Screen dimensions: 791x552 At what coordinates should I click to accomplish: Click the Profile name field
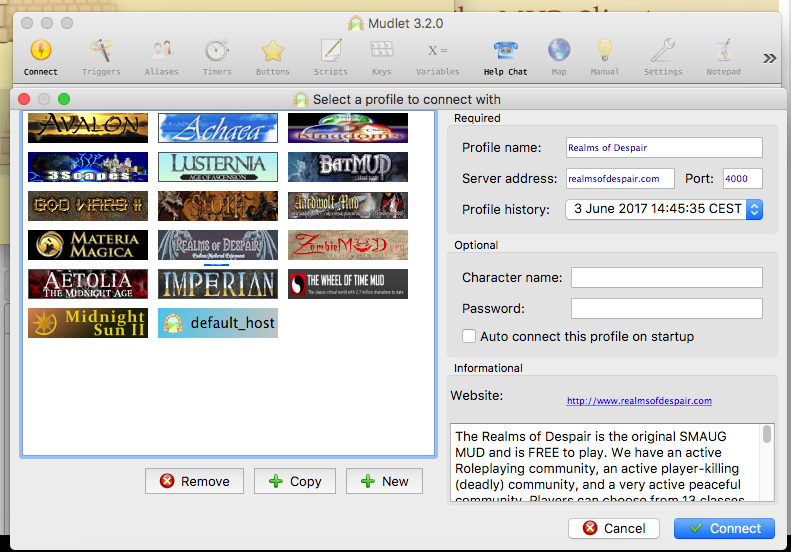[664, 148]
